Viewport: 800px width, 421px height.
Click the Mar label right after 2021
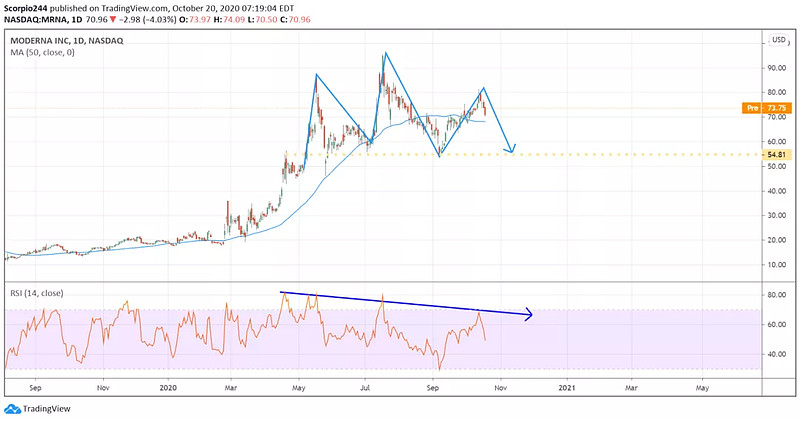click(x=631, y=388)
